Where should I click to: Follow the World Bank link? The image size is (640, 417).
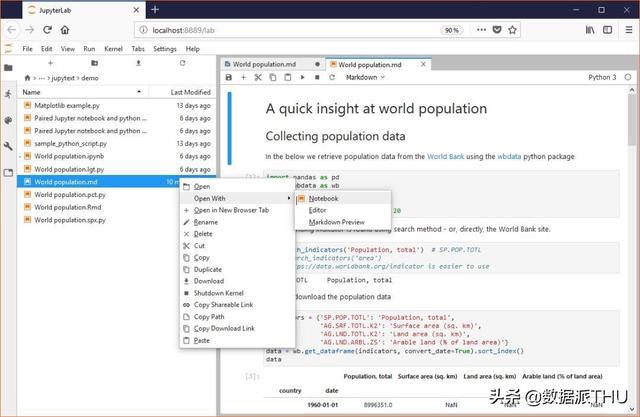pyautogui.click(x=445, y=156)
